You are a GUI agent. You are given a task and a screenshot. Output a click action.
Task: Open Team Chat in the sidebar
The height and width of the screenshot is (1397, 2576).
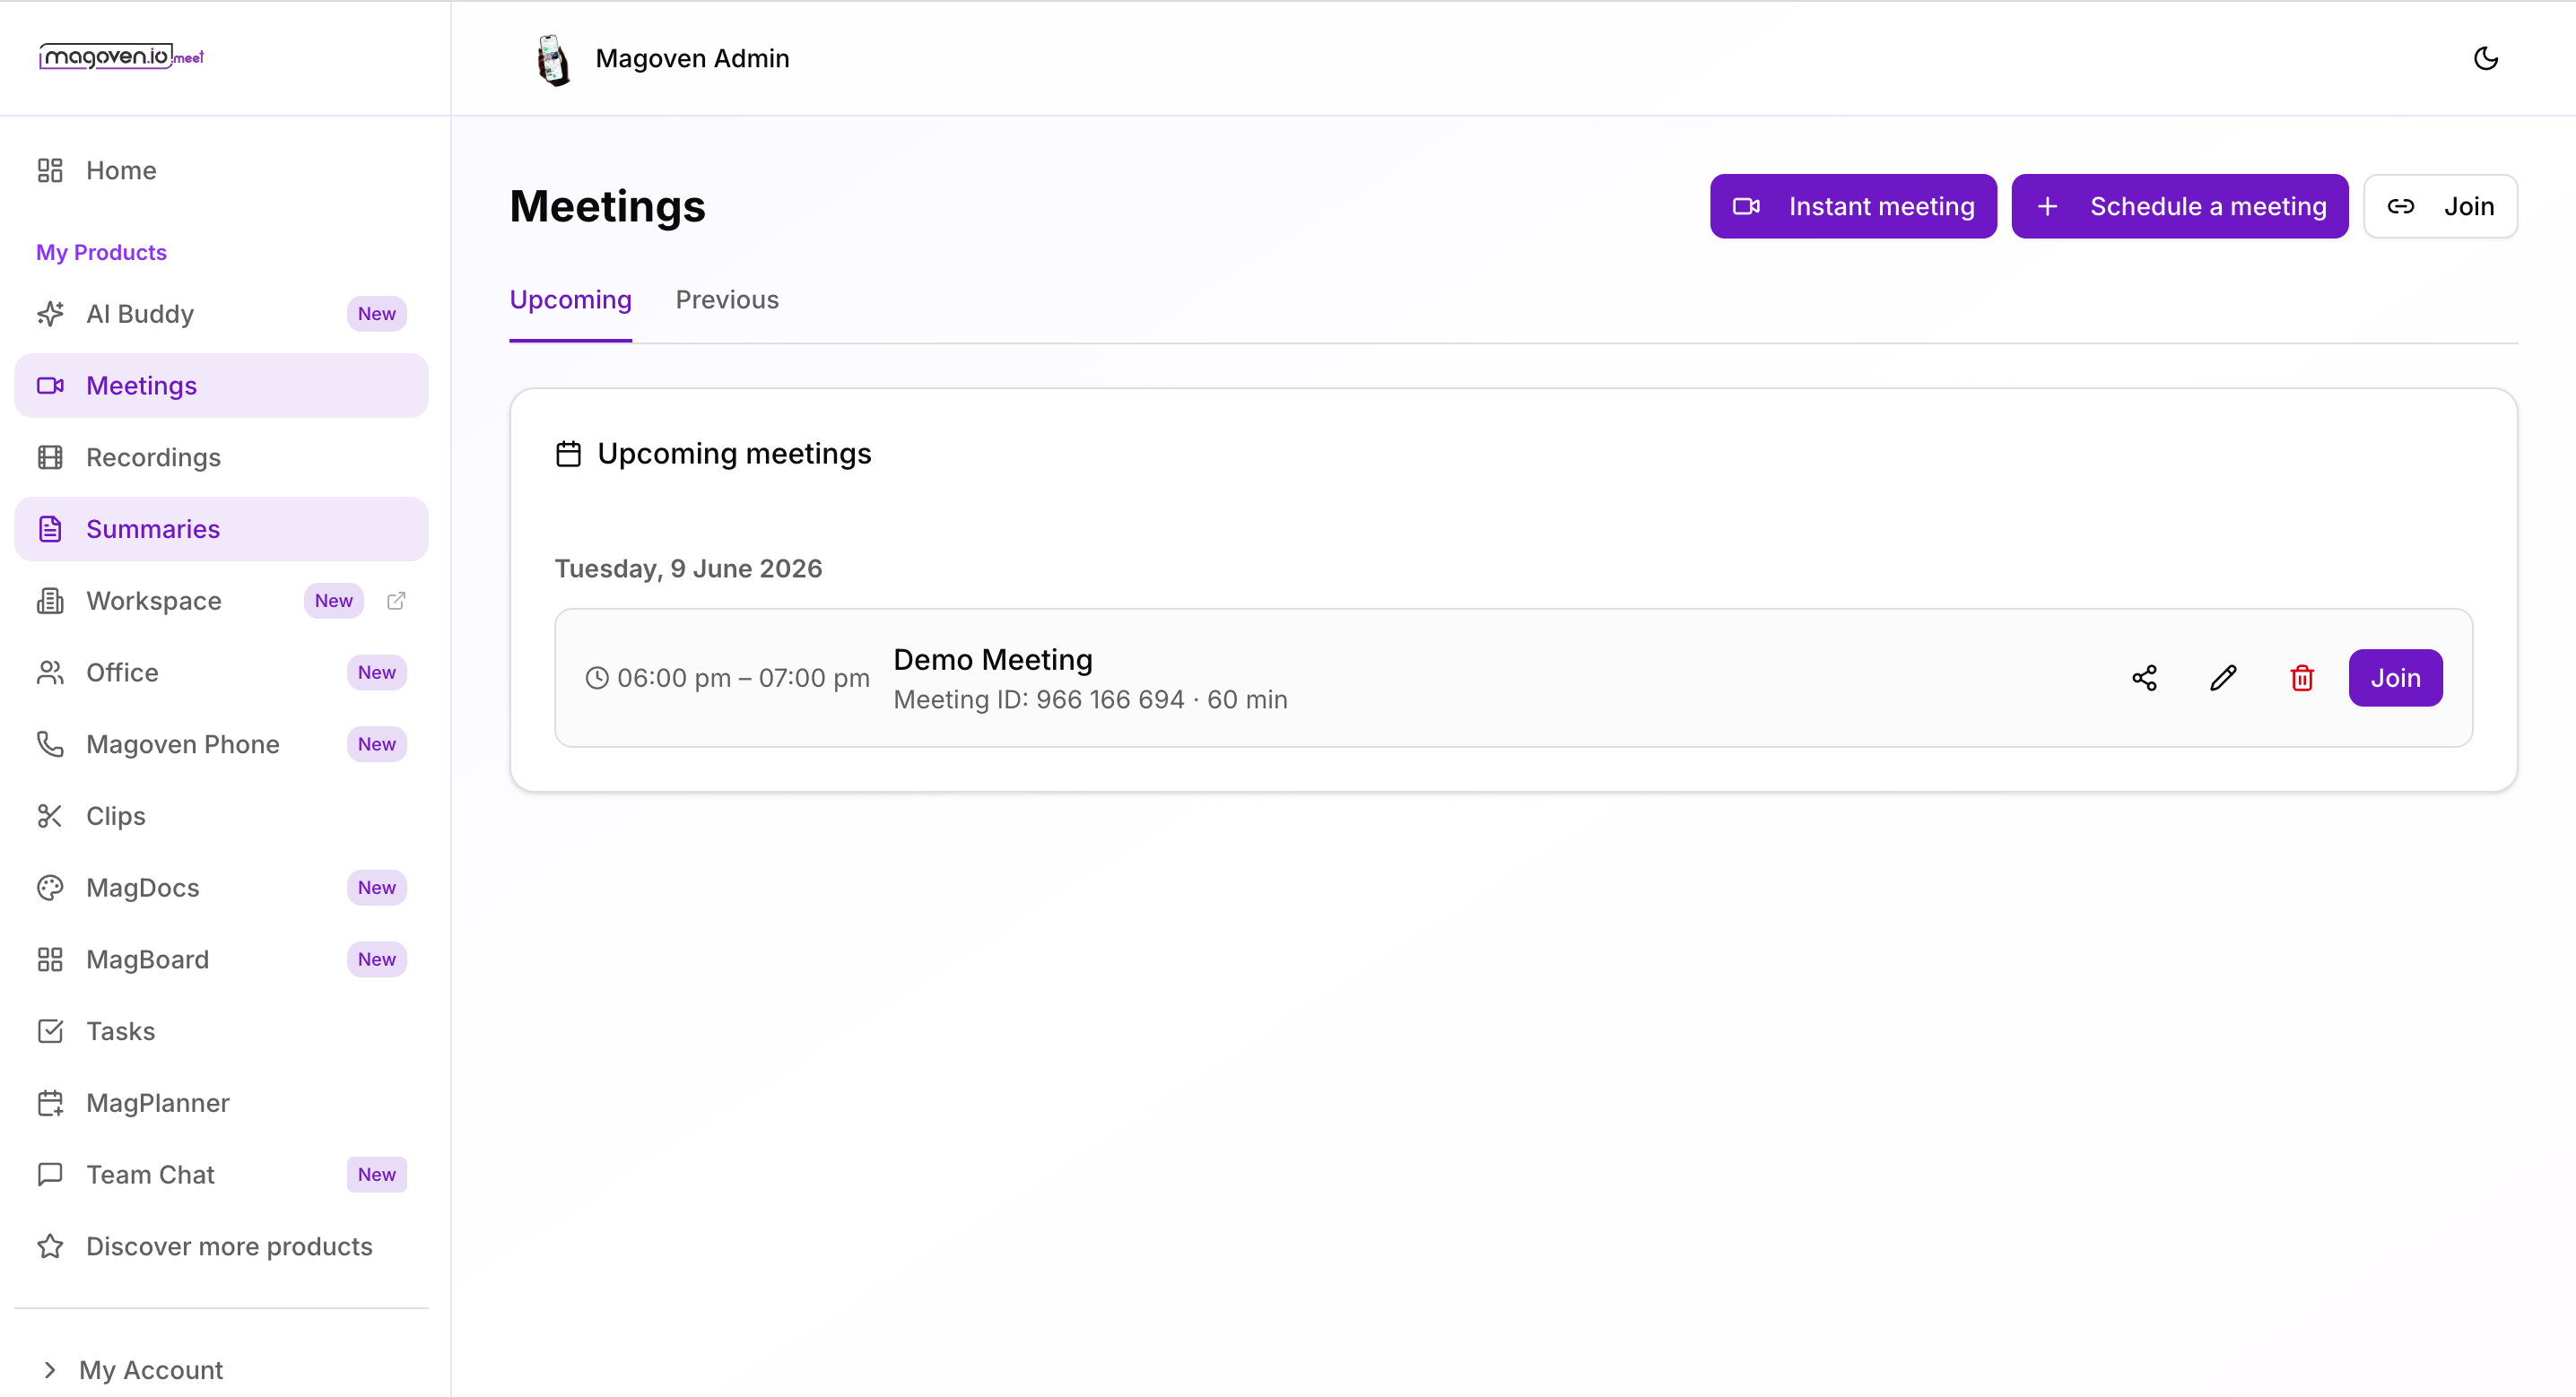pyautogui.click(x=221, y=1175)
